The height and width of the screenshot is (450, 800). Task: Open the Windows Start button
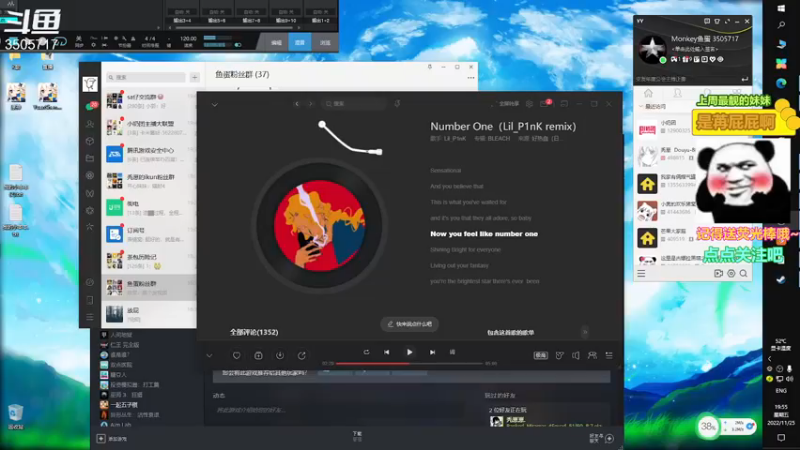(781, 9)
